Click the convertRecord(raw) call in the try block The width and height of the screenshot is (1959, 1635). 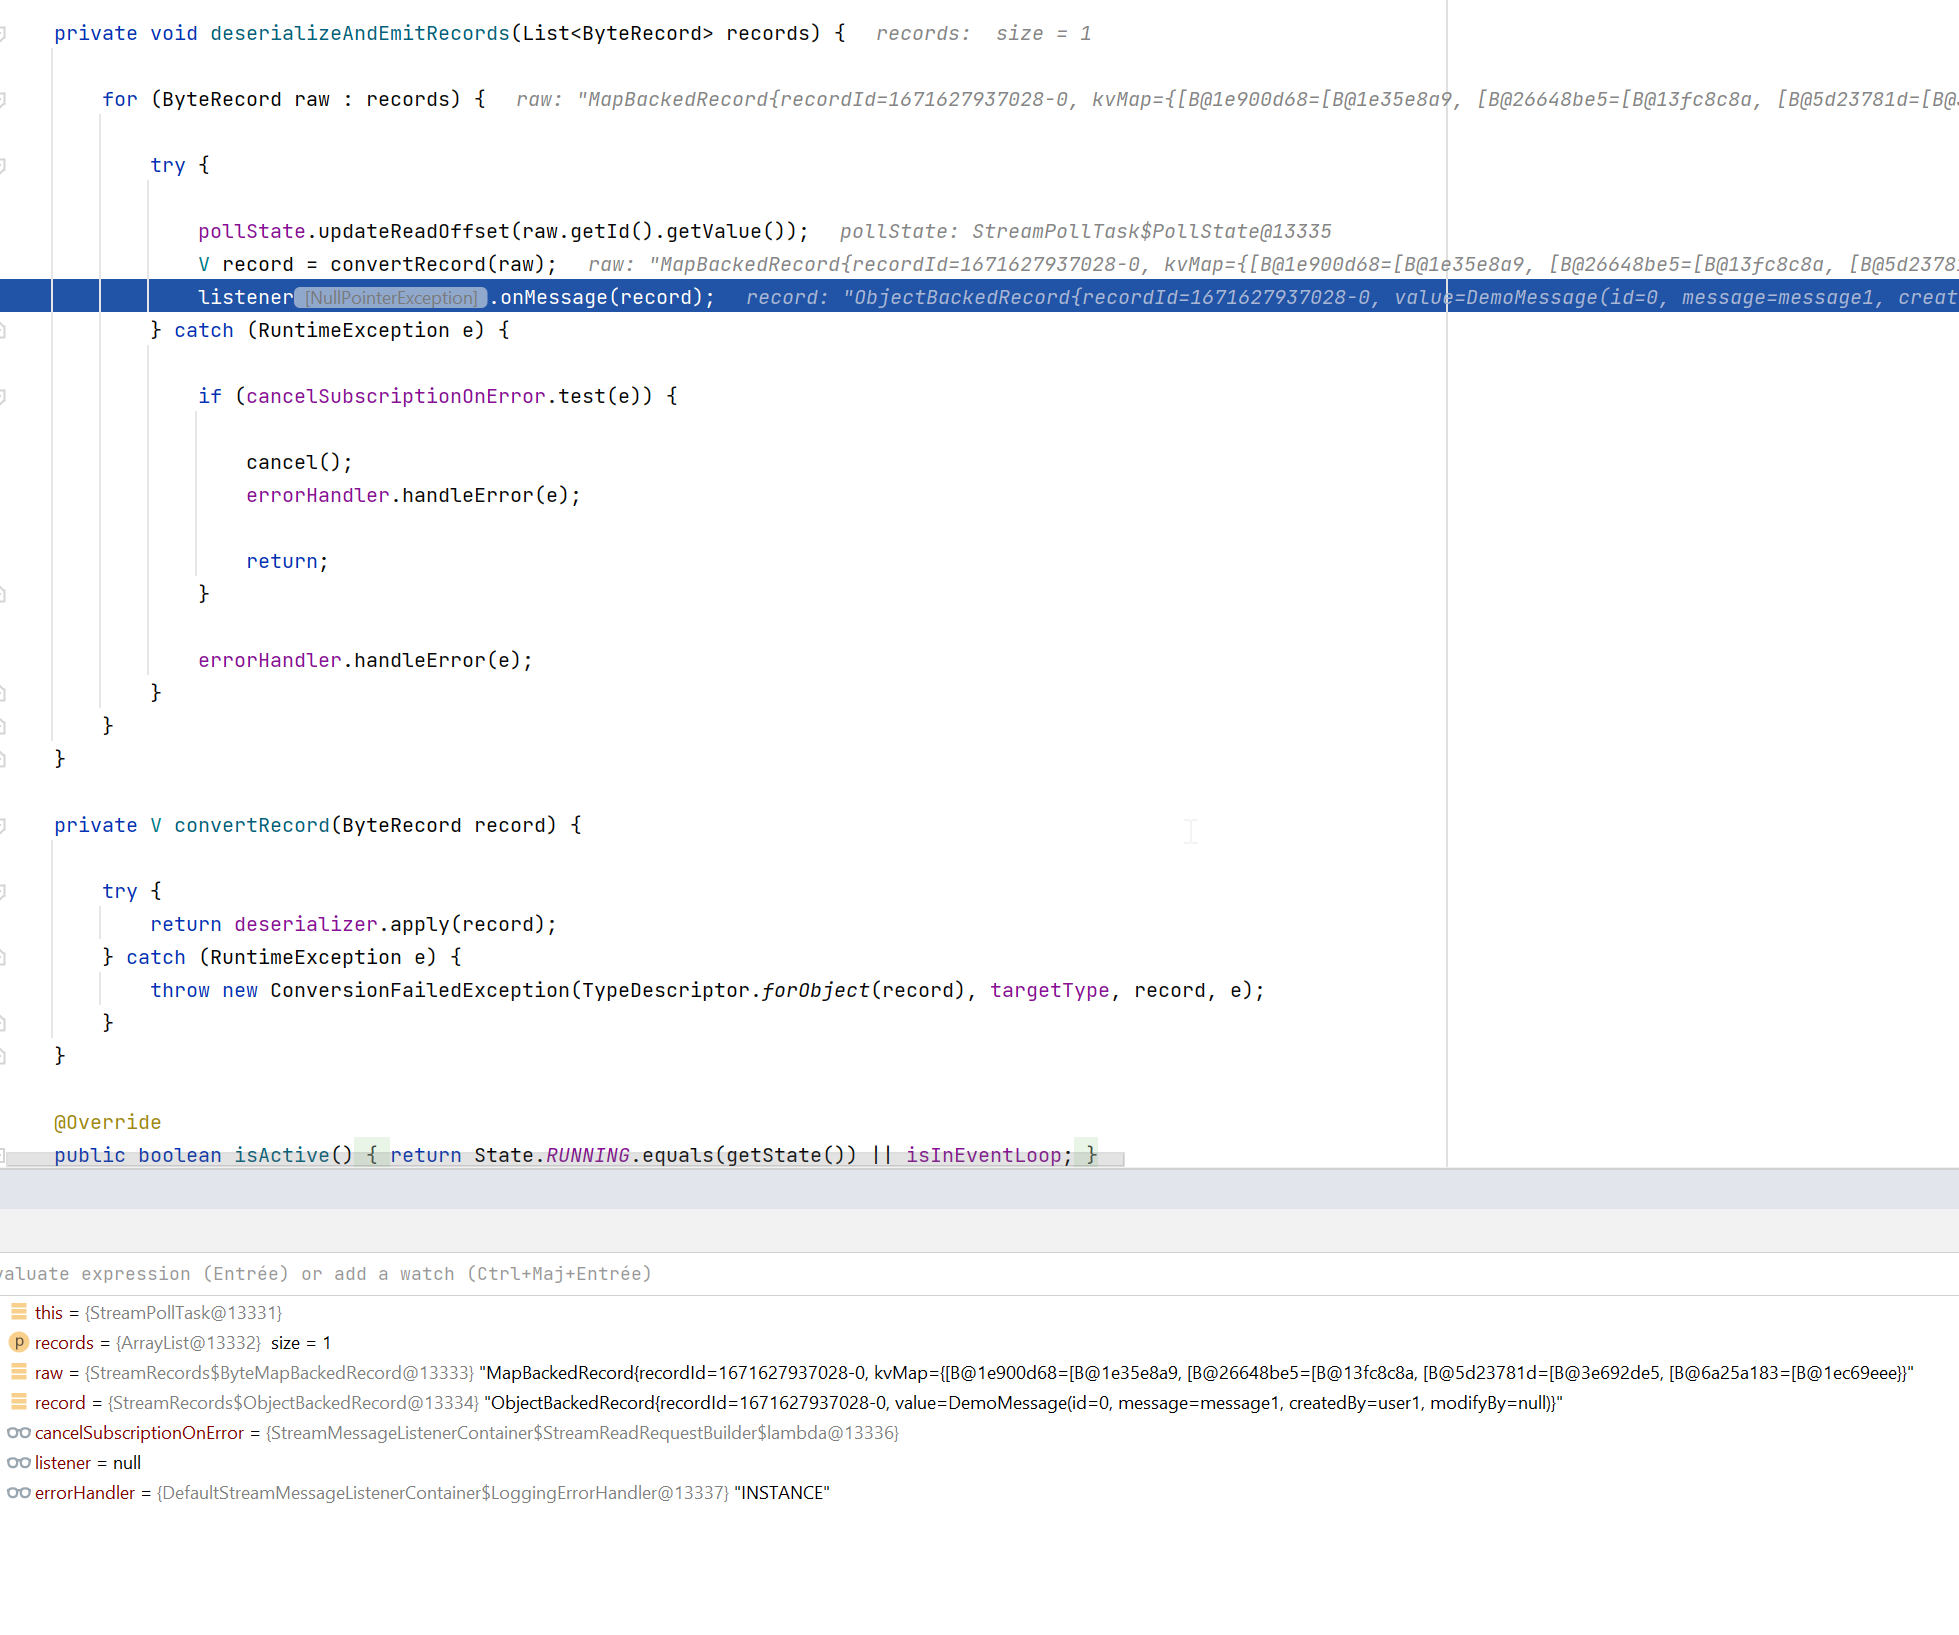tap(438, 264)
